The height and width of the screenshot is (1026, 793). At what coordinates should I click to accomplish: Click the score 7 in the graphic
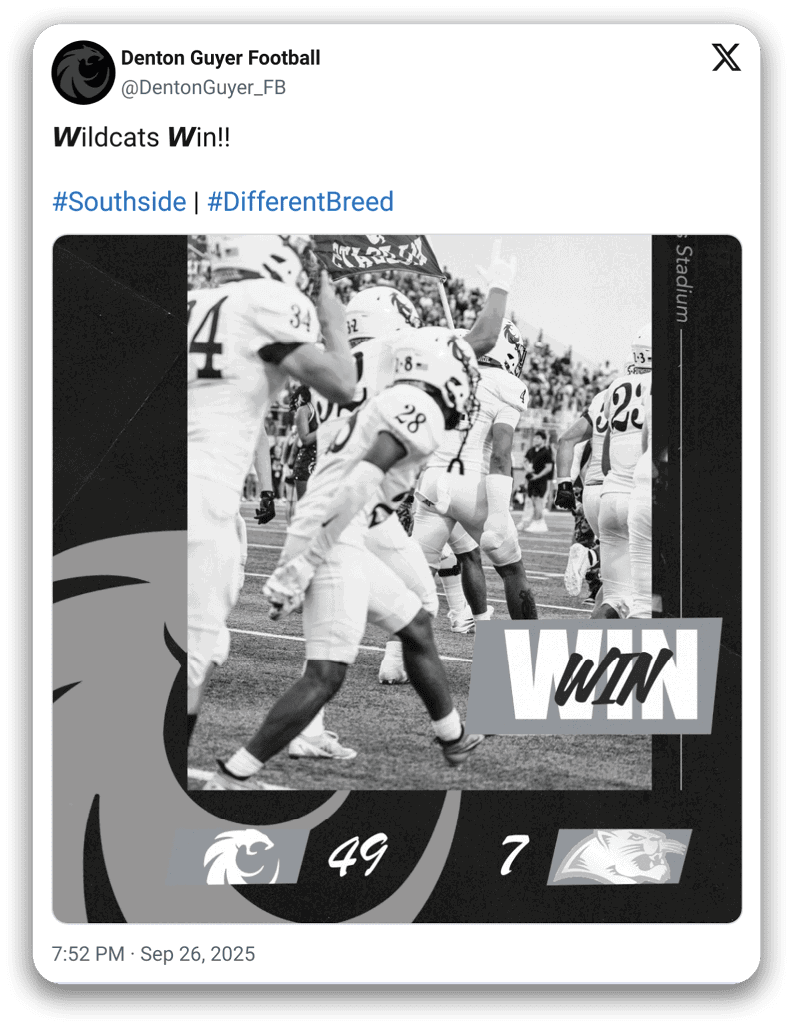pos(514,855)
